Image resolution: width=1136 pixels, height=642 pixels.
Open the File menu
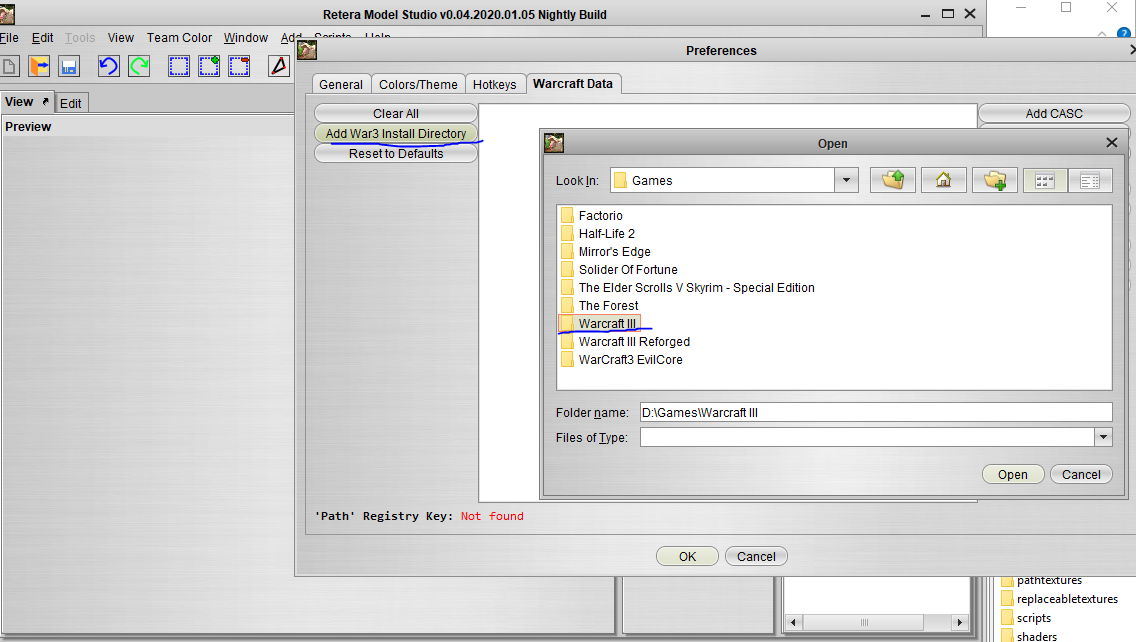pyautogui.click(x=9, y=38)
